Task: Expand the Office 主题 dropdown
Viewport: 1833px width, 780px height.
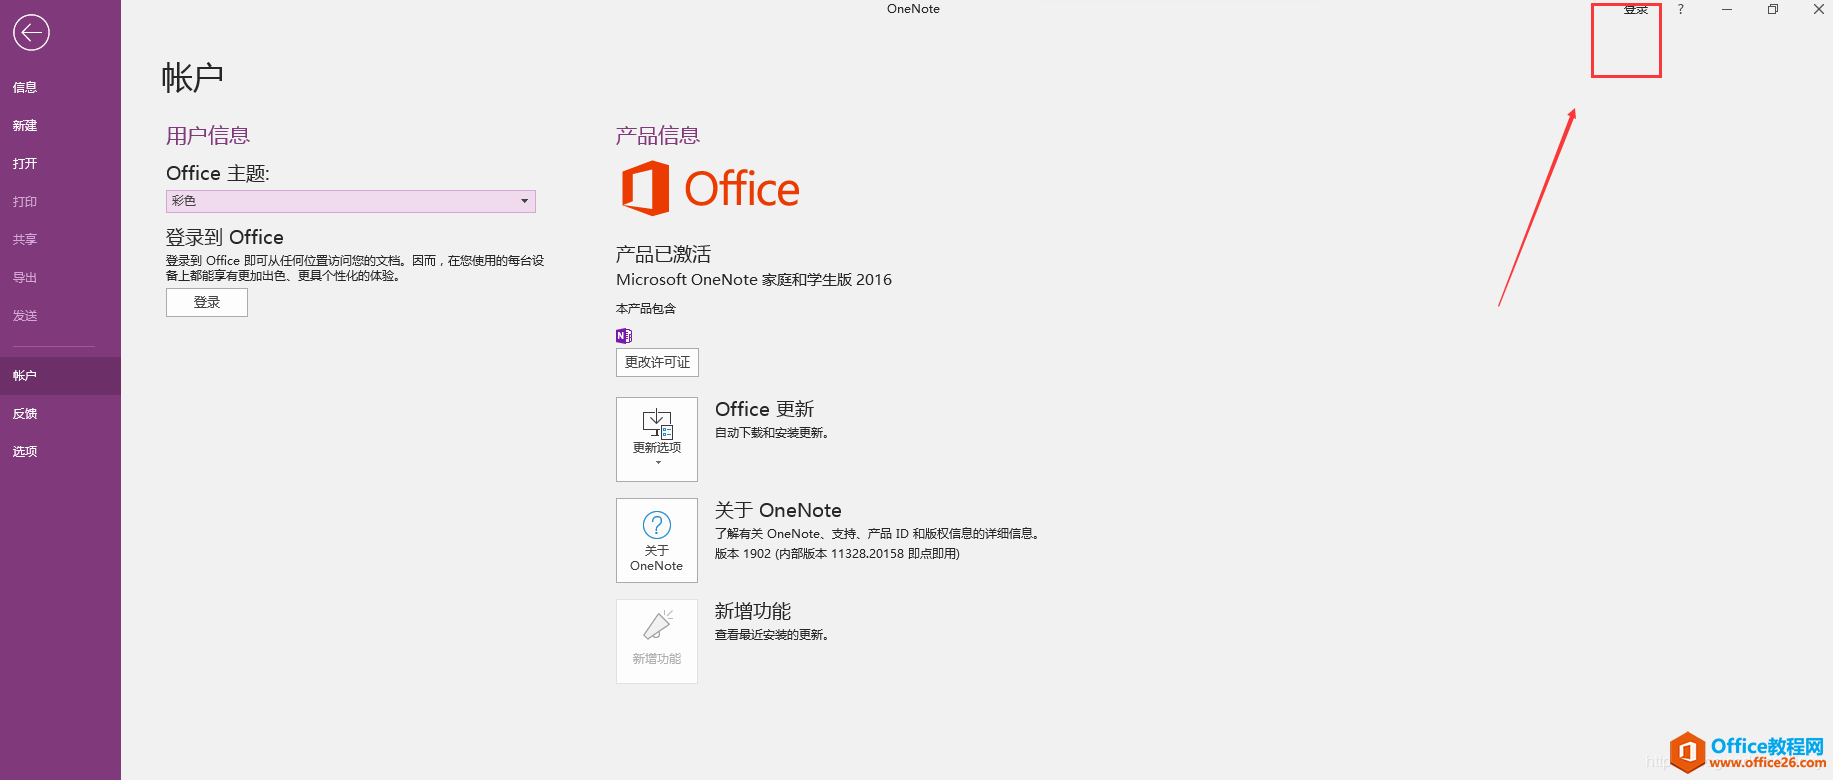Action: (351, 201)
